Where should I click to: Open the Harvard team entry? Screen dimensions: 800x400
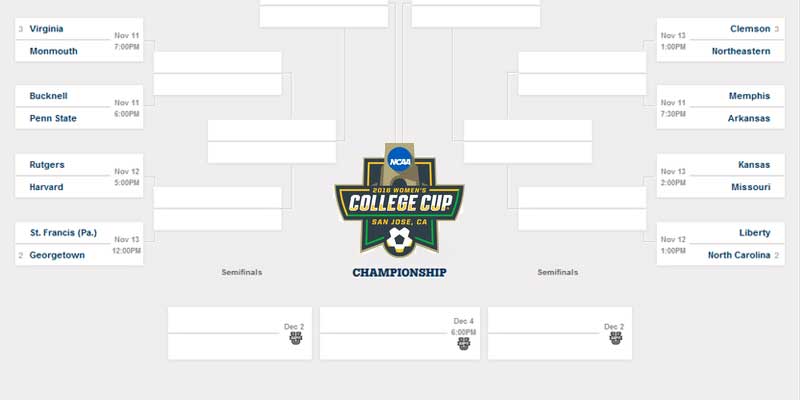[46, 187]
